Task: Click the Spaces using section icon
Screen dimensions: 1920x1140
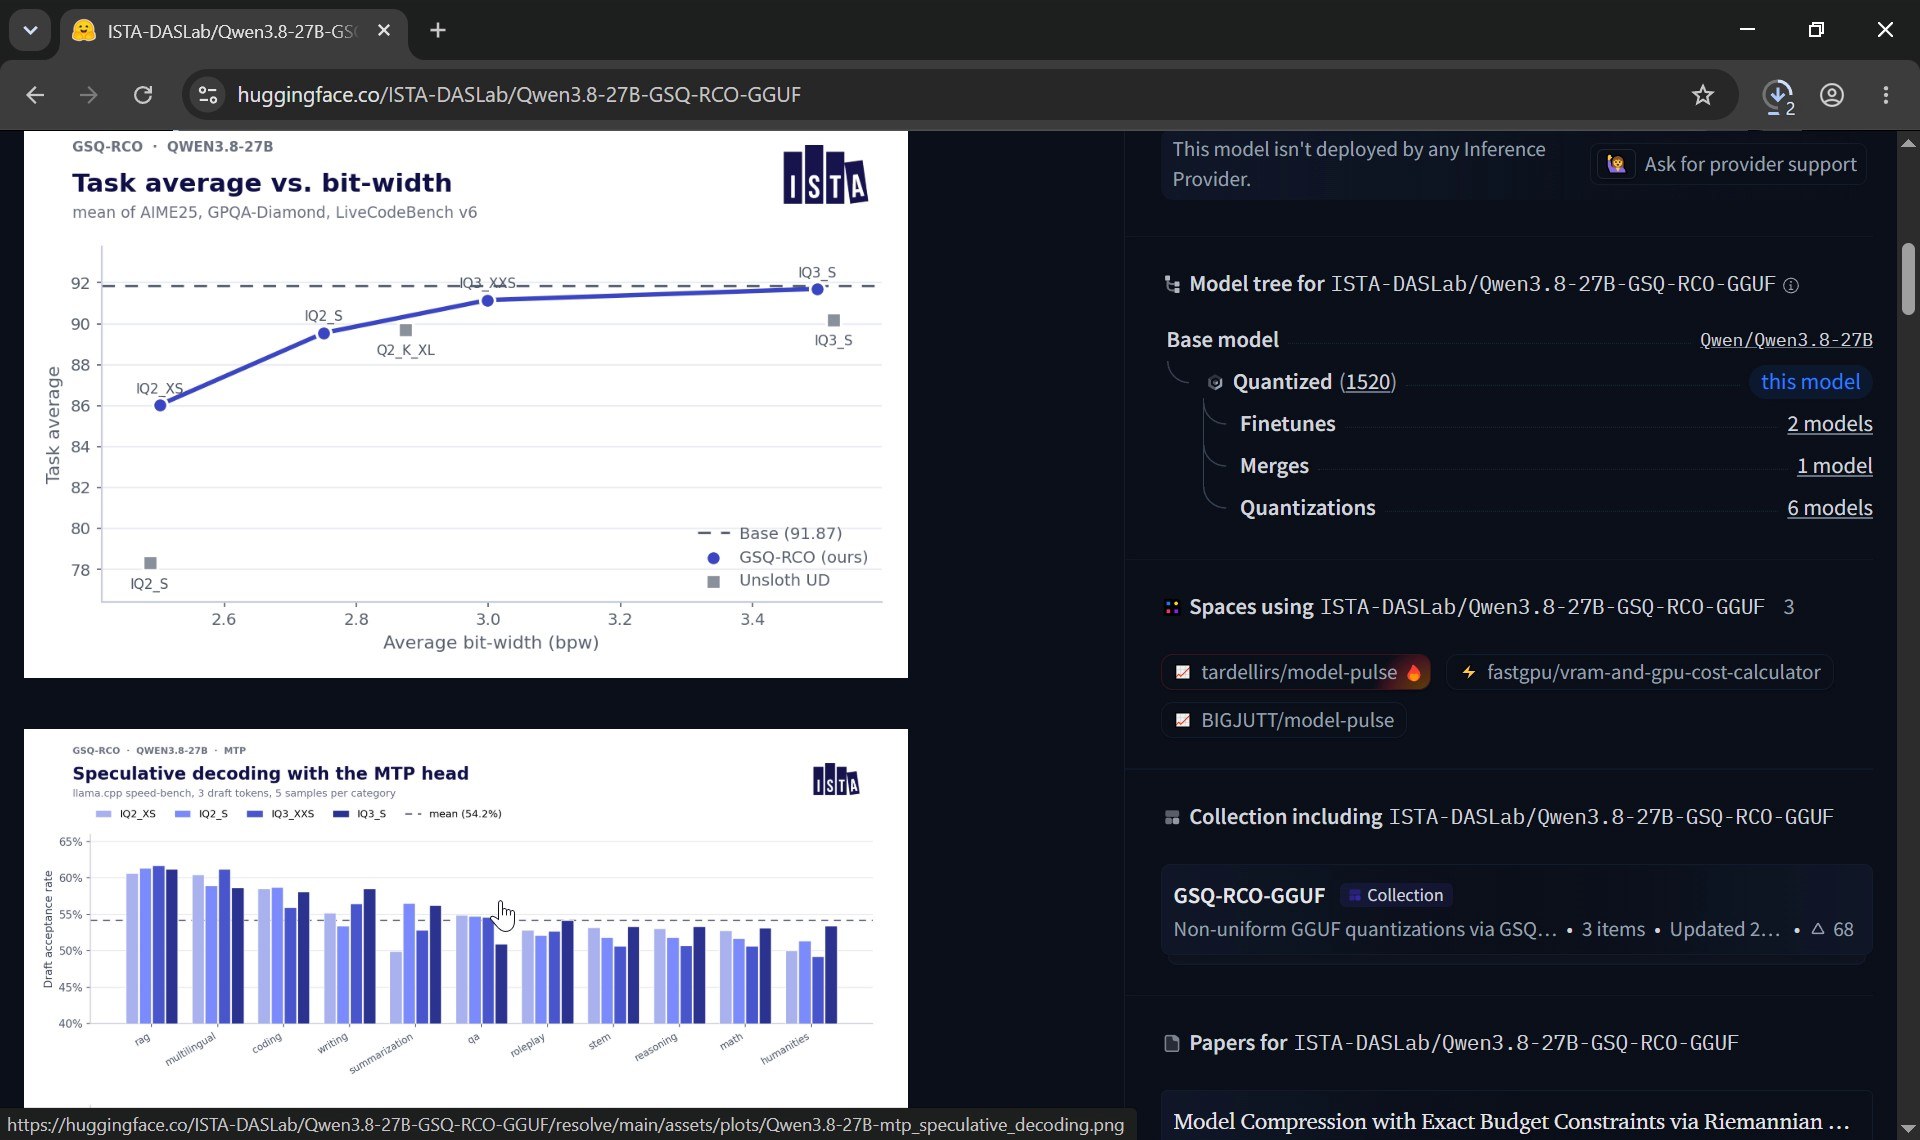Action: (x=1172, y=608)
